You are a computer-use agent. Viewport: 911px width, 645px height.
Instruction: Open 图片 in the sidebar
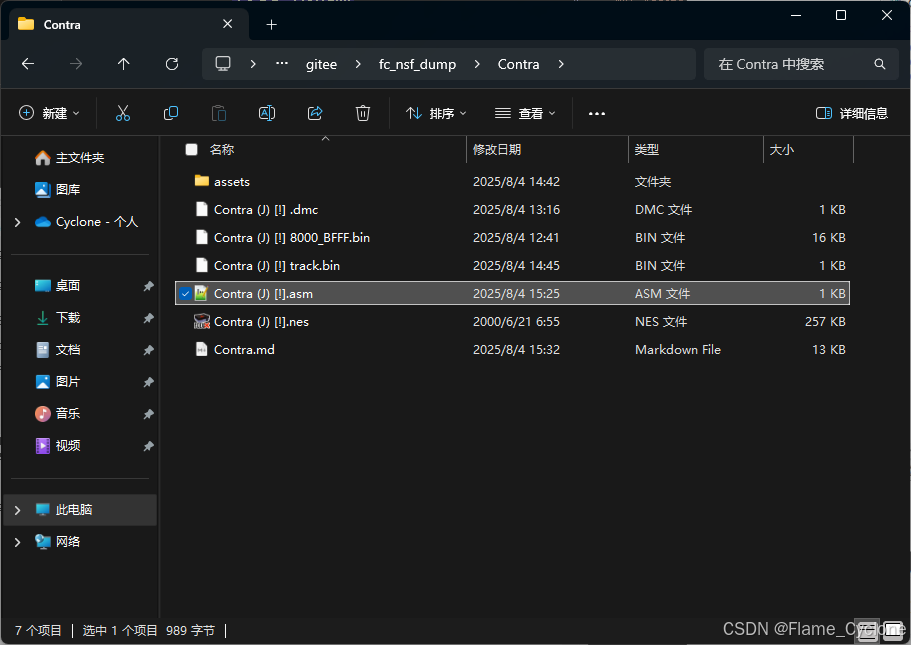coord(58,382)
